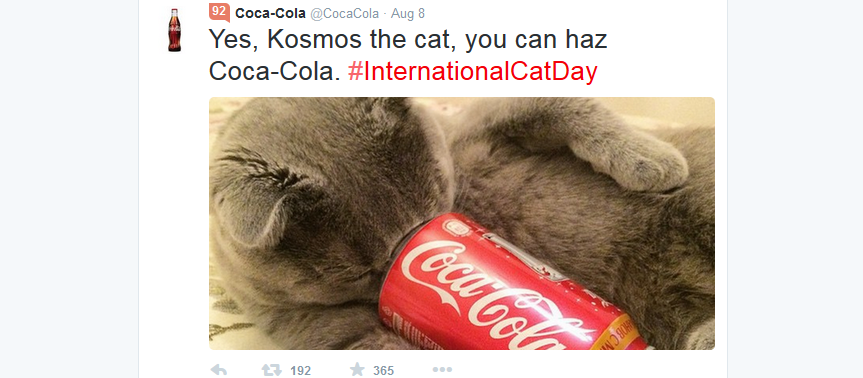Click the Coca-Cola bottle profile avatar
This screenshot has width=863, height=378.
click(x=174, y=30)
